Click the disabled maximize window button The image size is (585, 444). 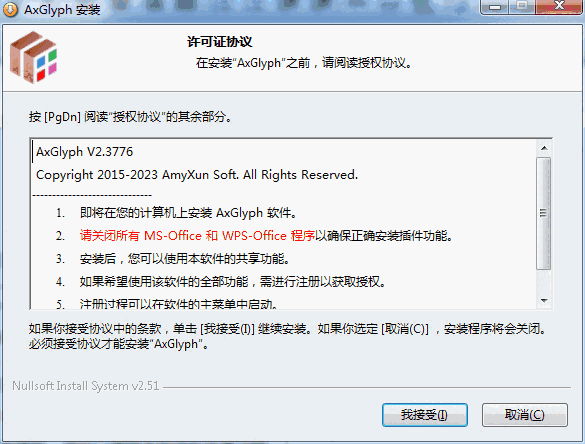pos(522,6)
